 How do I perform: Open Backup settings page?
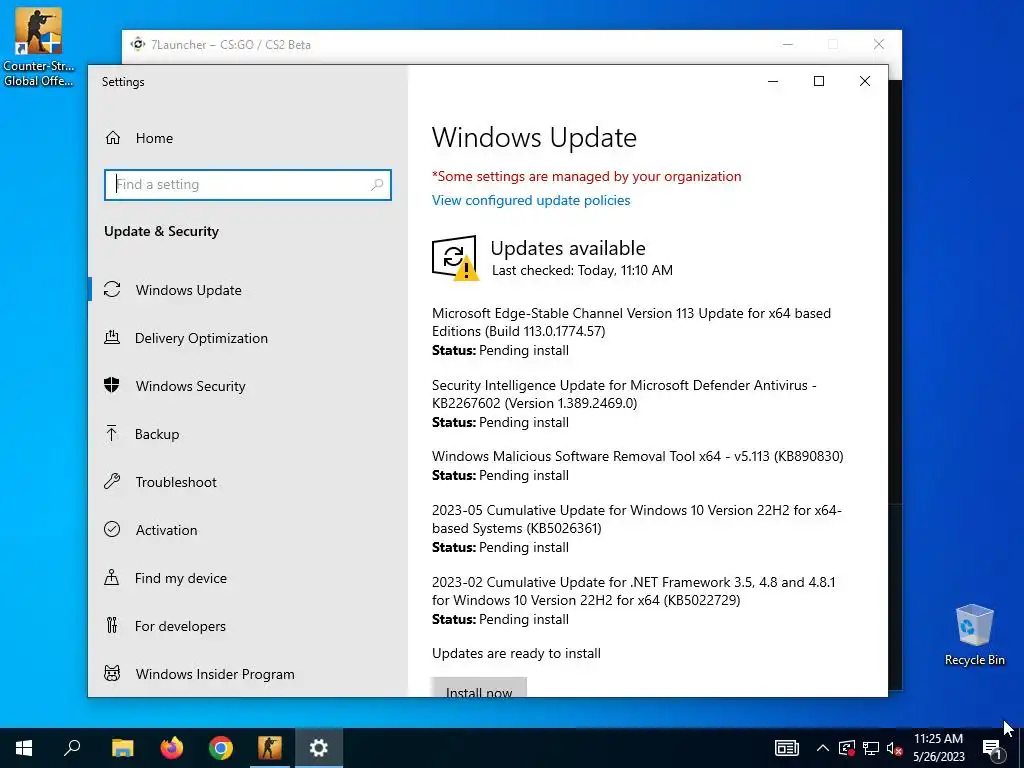click(x=248, y=434)
